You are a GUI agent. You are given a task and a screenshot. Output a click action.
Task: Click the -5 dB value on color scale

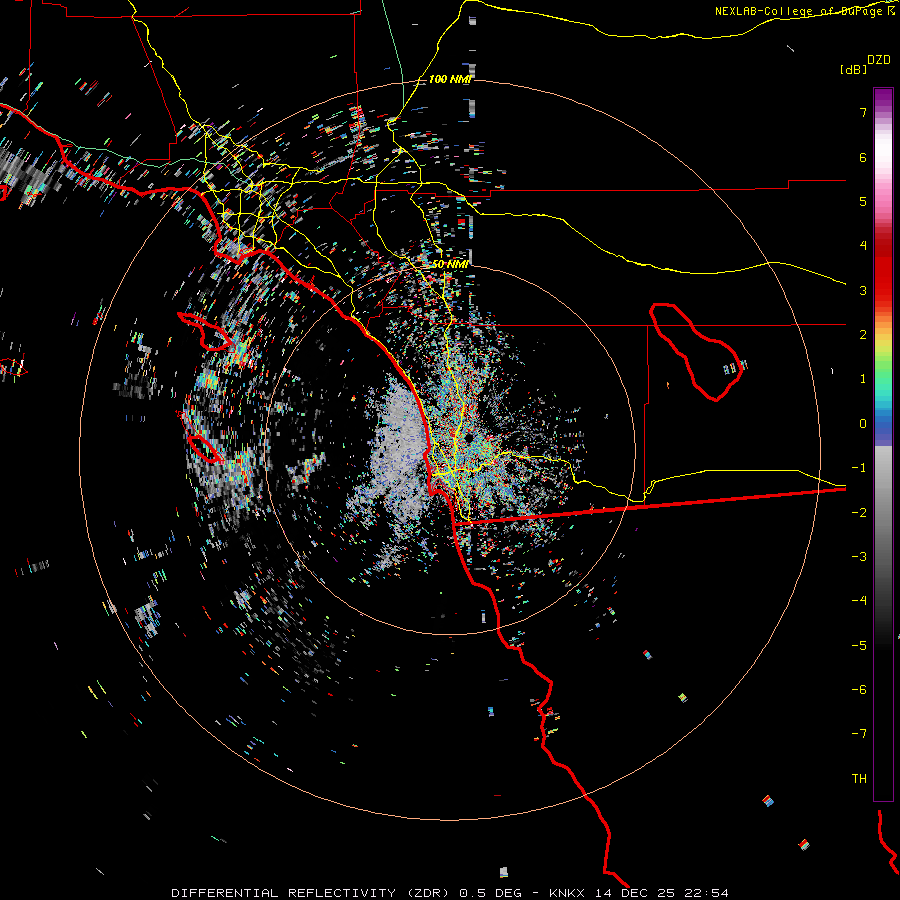[859, 646]
